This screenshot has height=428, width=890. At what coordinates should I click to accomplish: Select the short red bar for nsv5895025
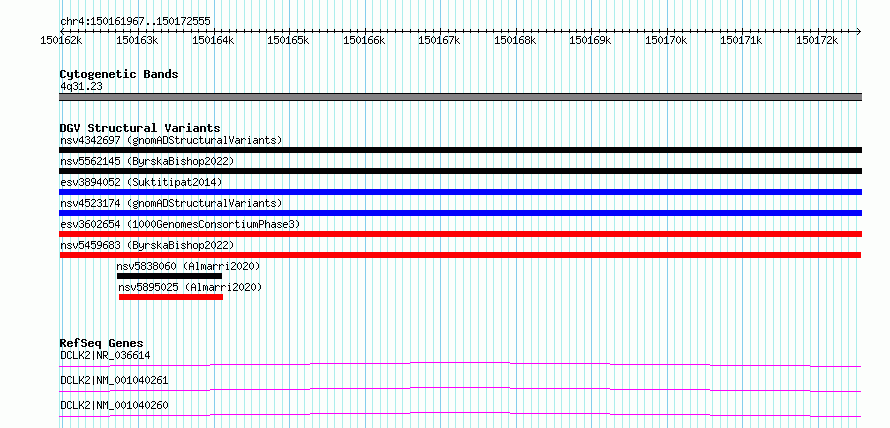171,297
